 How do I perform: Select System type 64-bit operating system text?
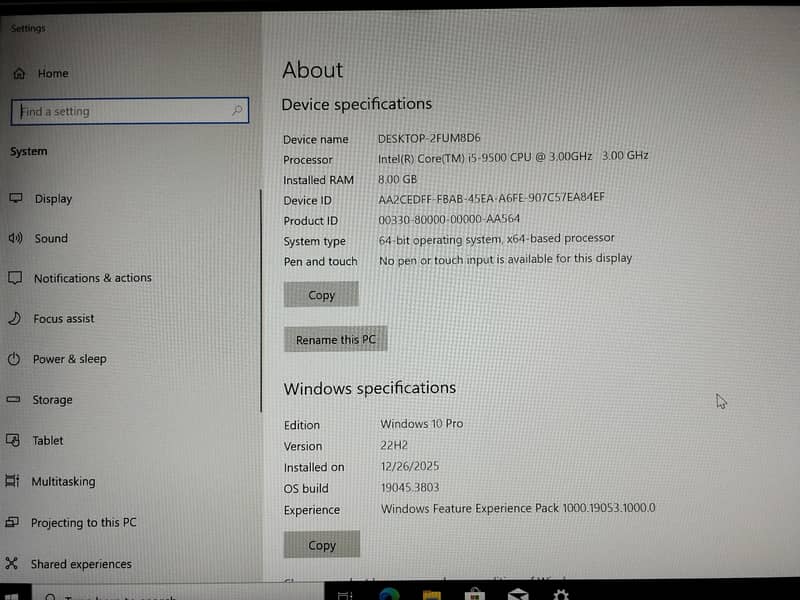pos(496,239)
